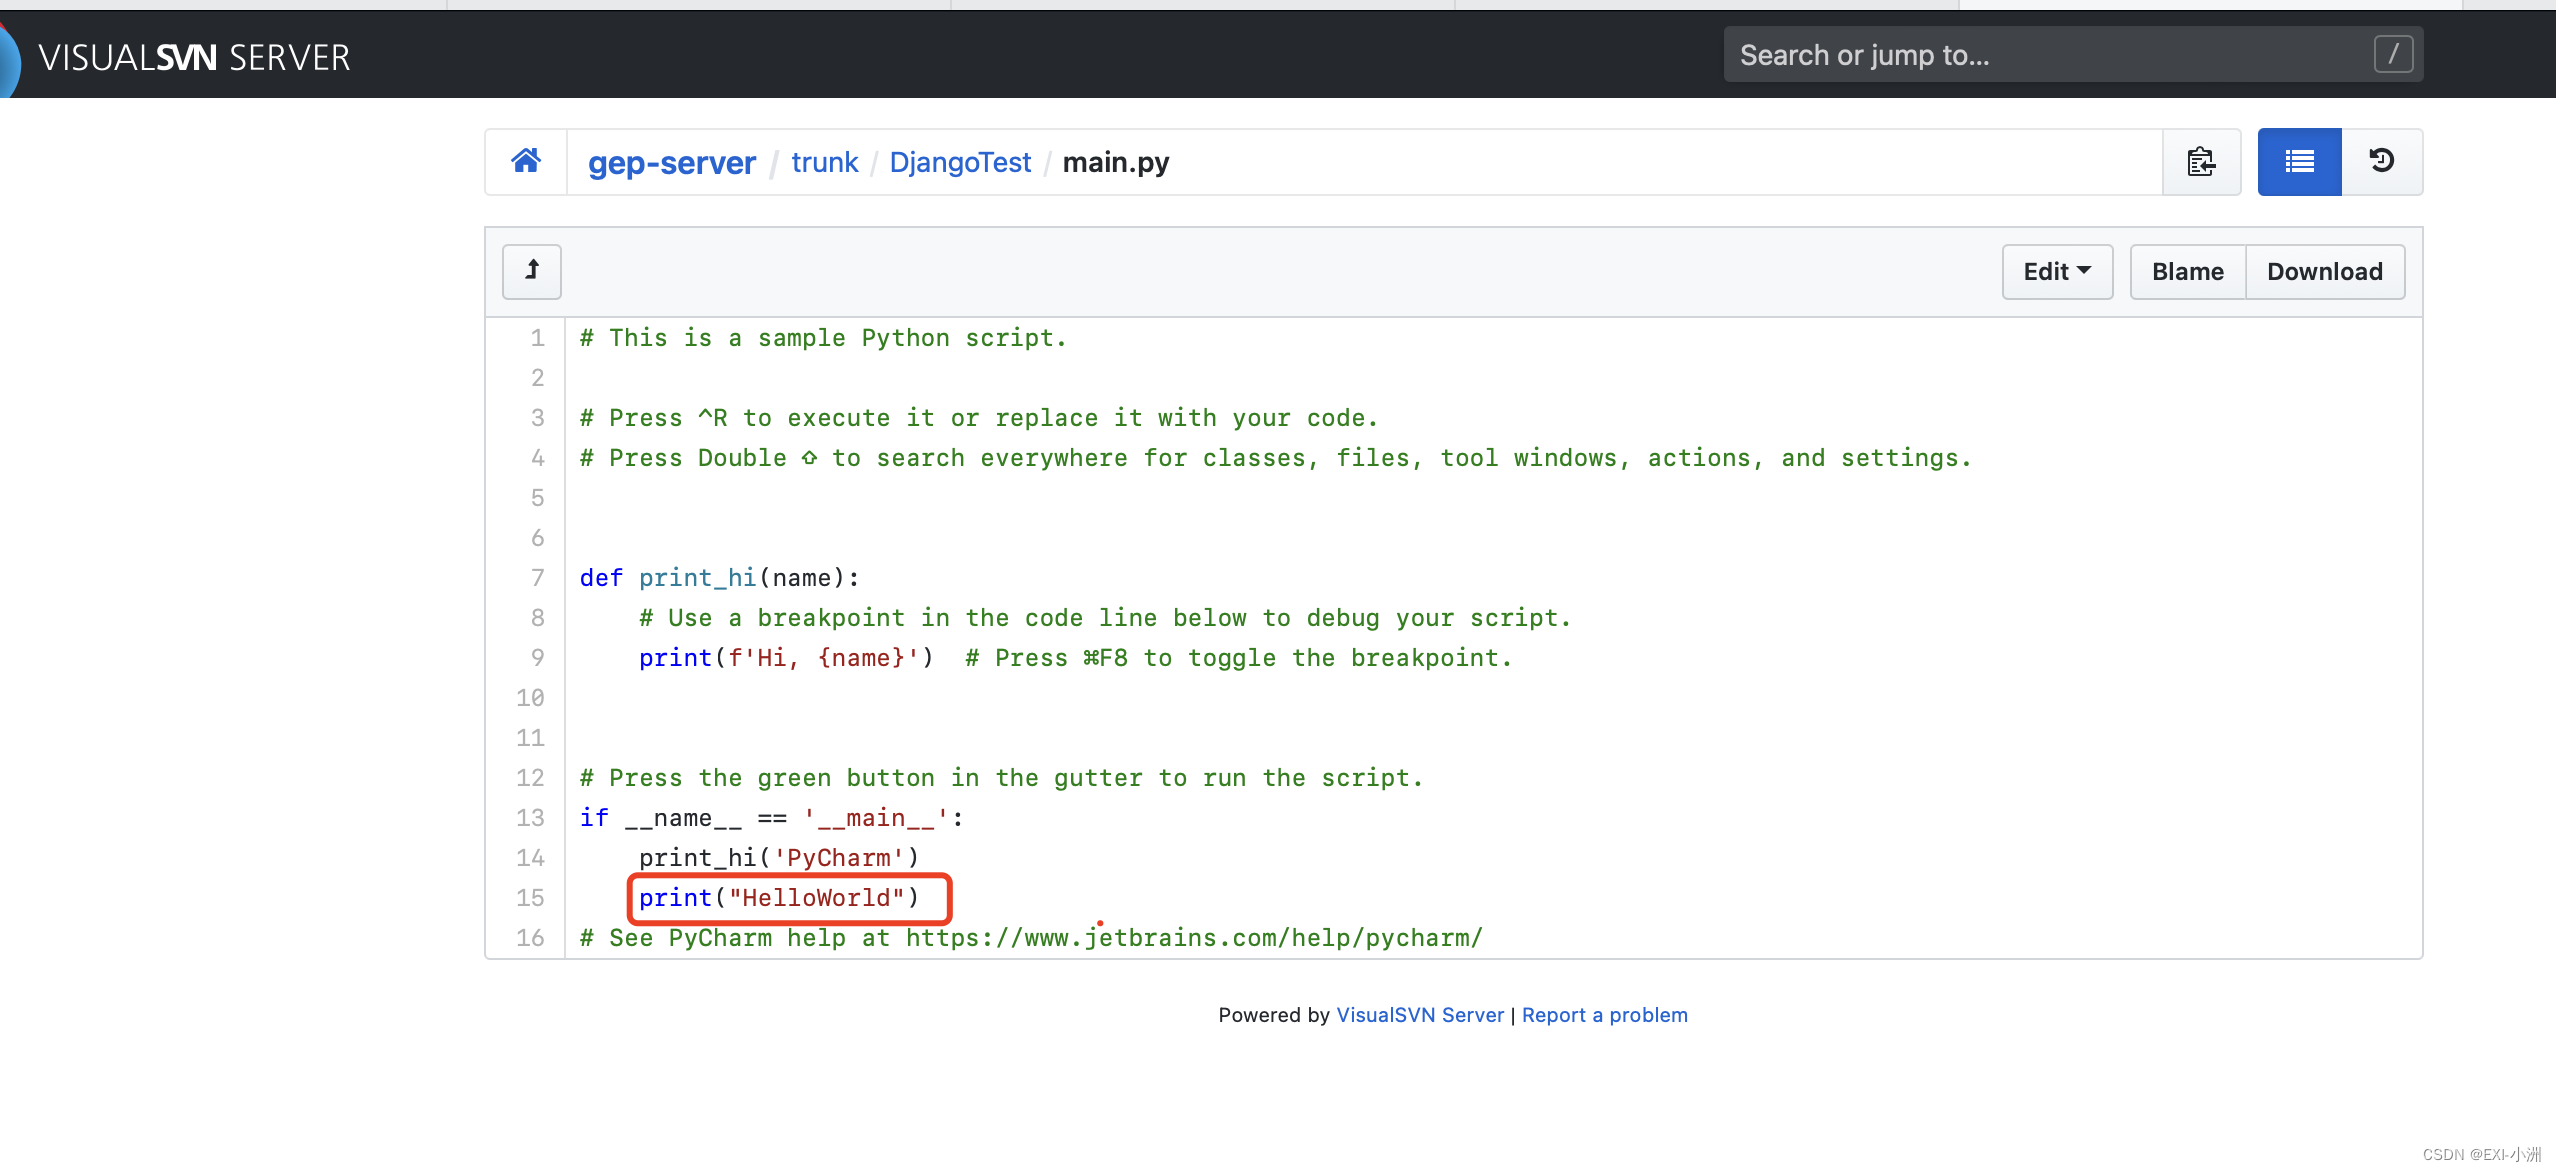Click line number 13
The height and width of the screenshot is (1172, 2556).
tap(530, 818)
